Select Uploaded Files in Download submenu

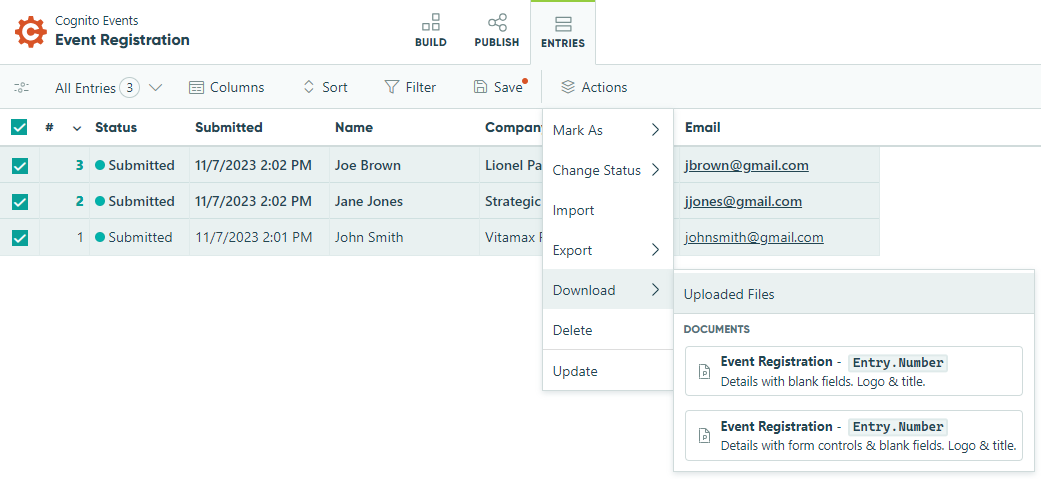(854, 294)
